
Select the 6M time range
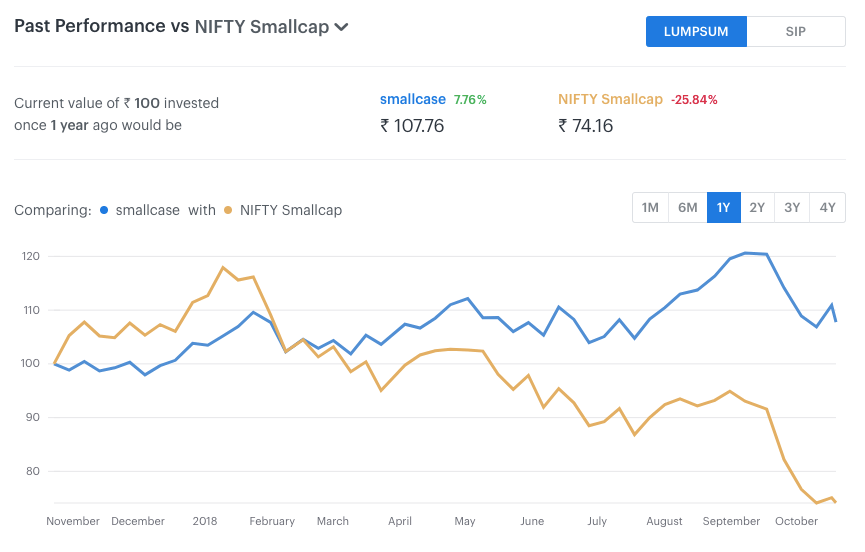click(x=687, y=207)
